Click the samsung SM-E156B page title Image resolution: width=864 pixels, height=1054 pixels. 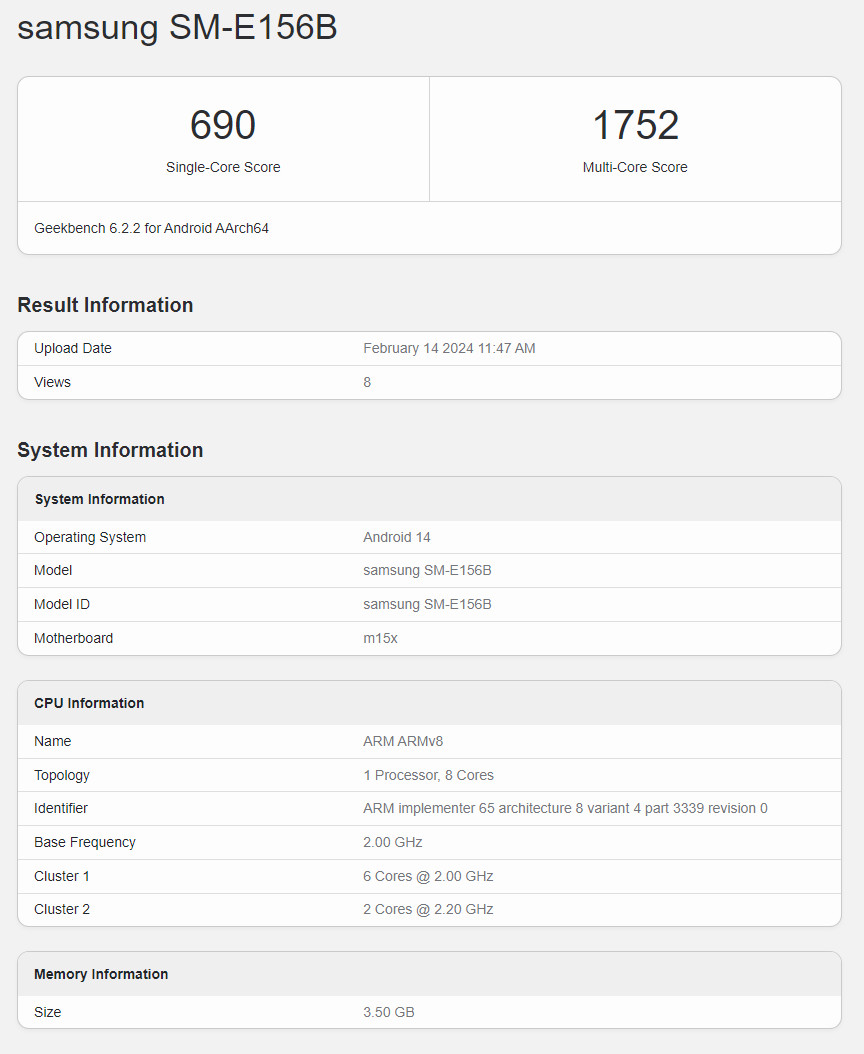(177, 28)
